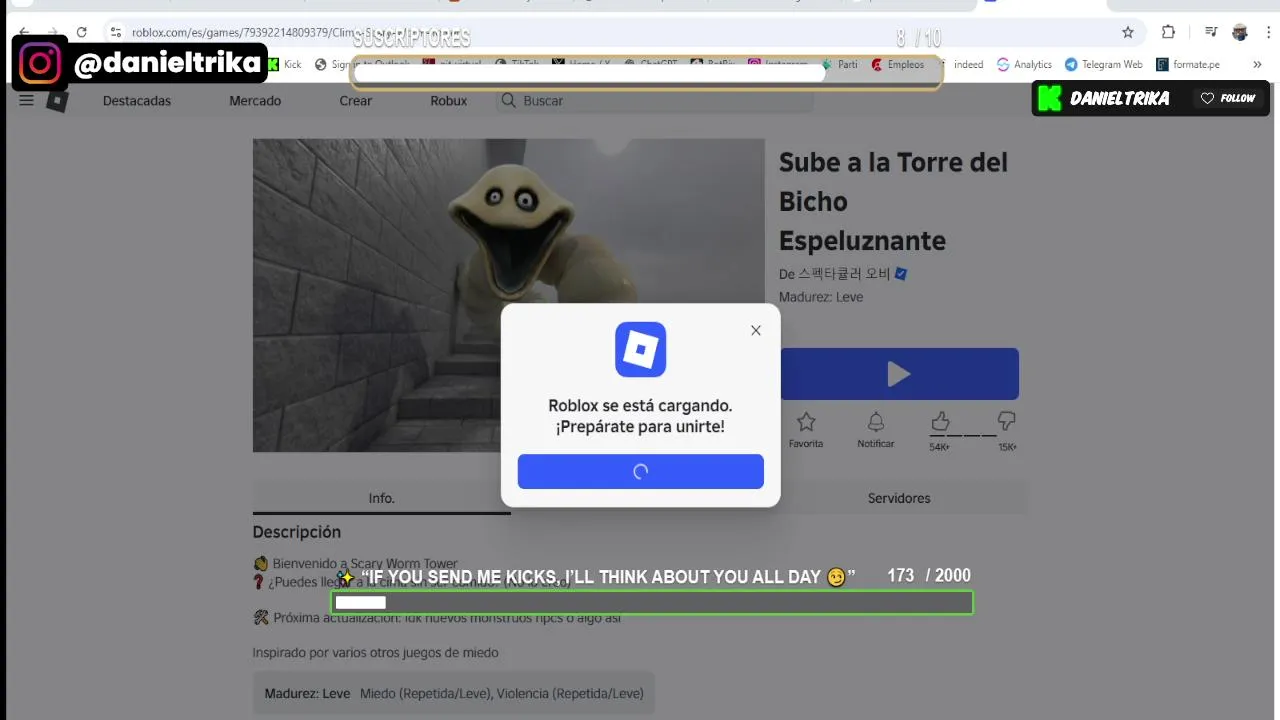Viewport: 1280px width, 720px height.
Task: Go to Mercado in Roblox navigation
Action: point(255,100)
